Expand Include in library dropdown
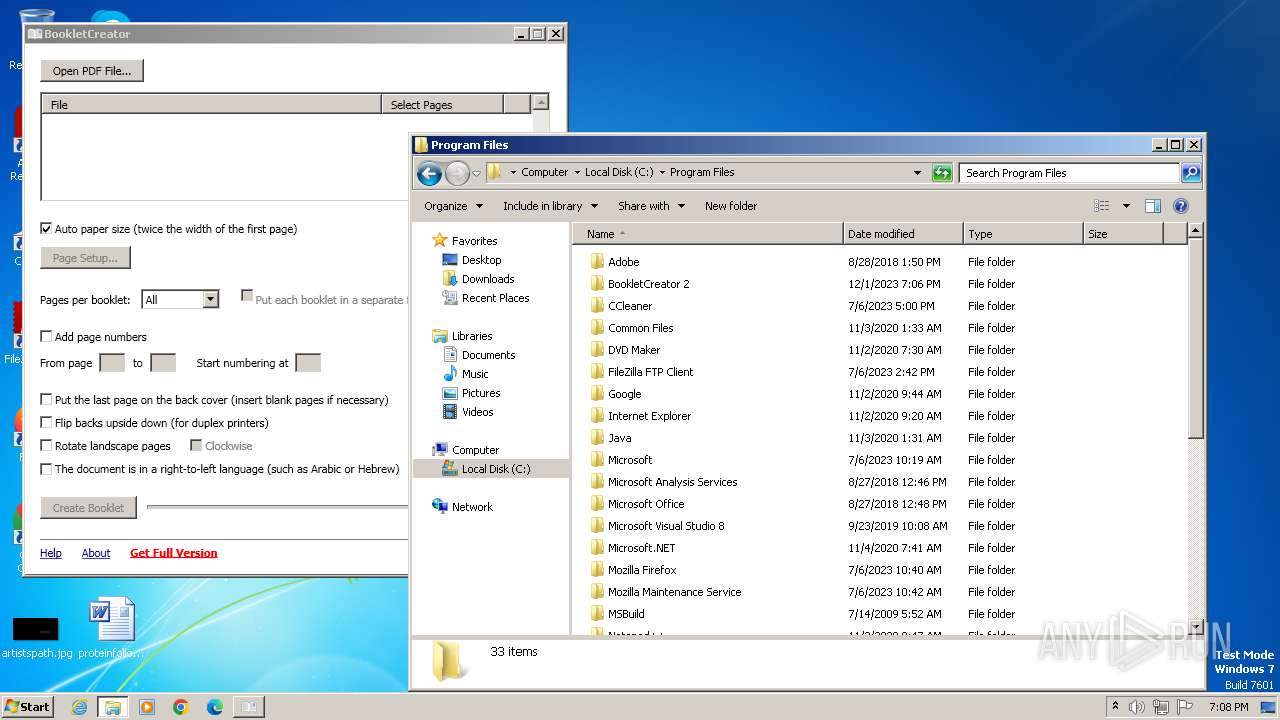This screenshot has width=1280, height=720. click(x=550, y=206)
